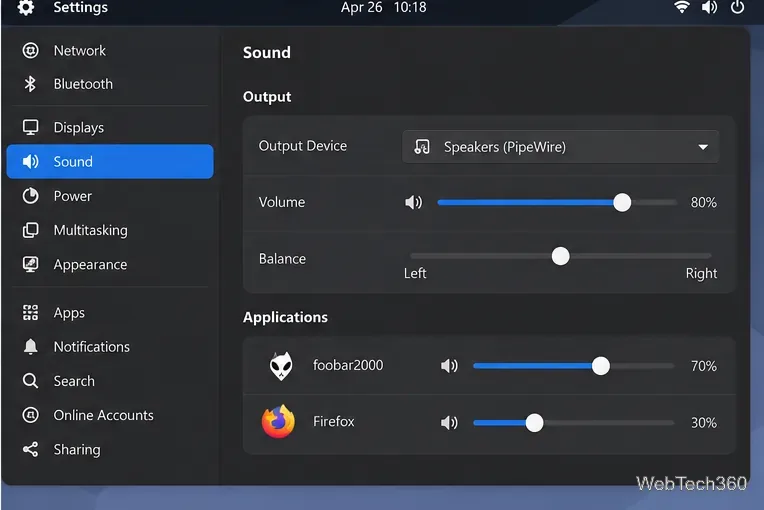
Task: Click the Displays monitor icon in sidebar
Action: click(x=30, y=128)
